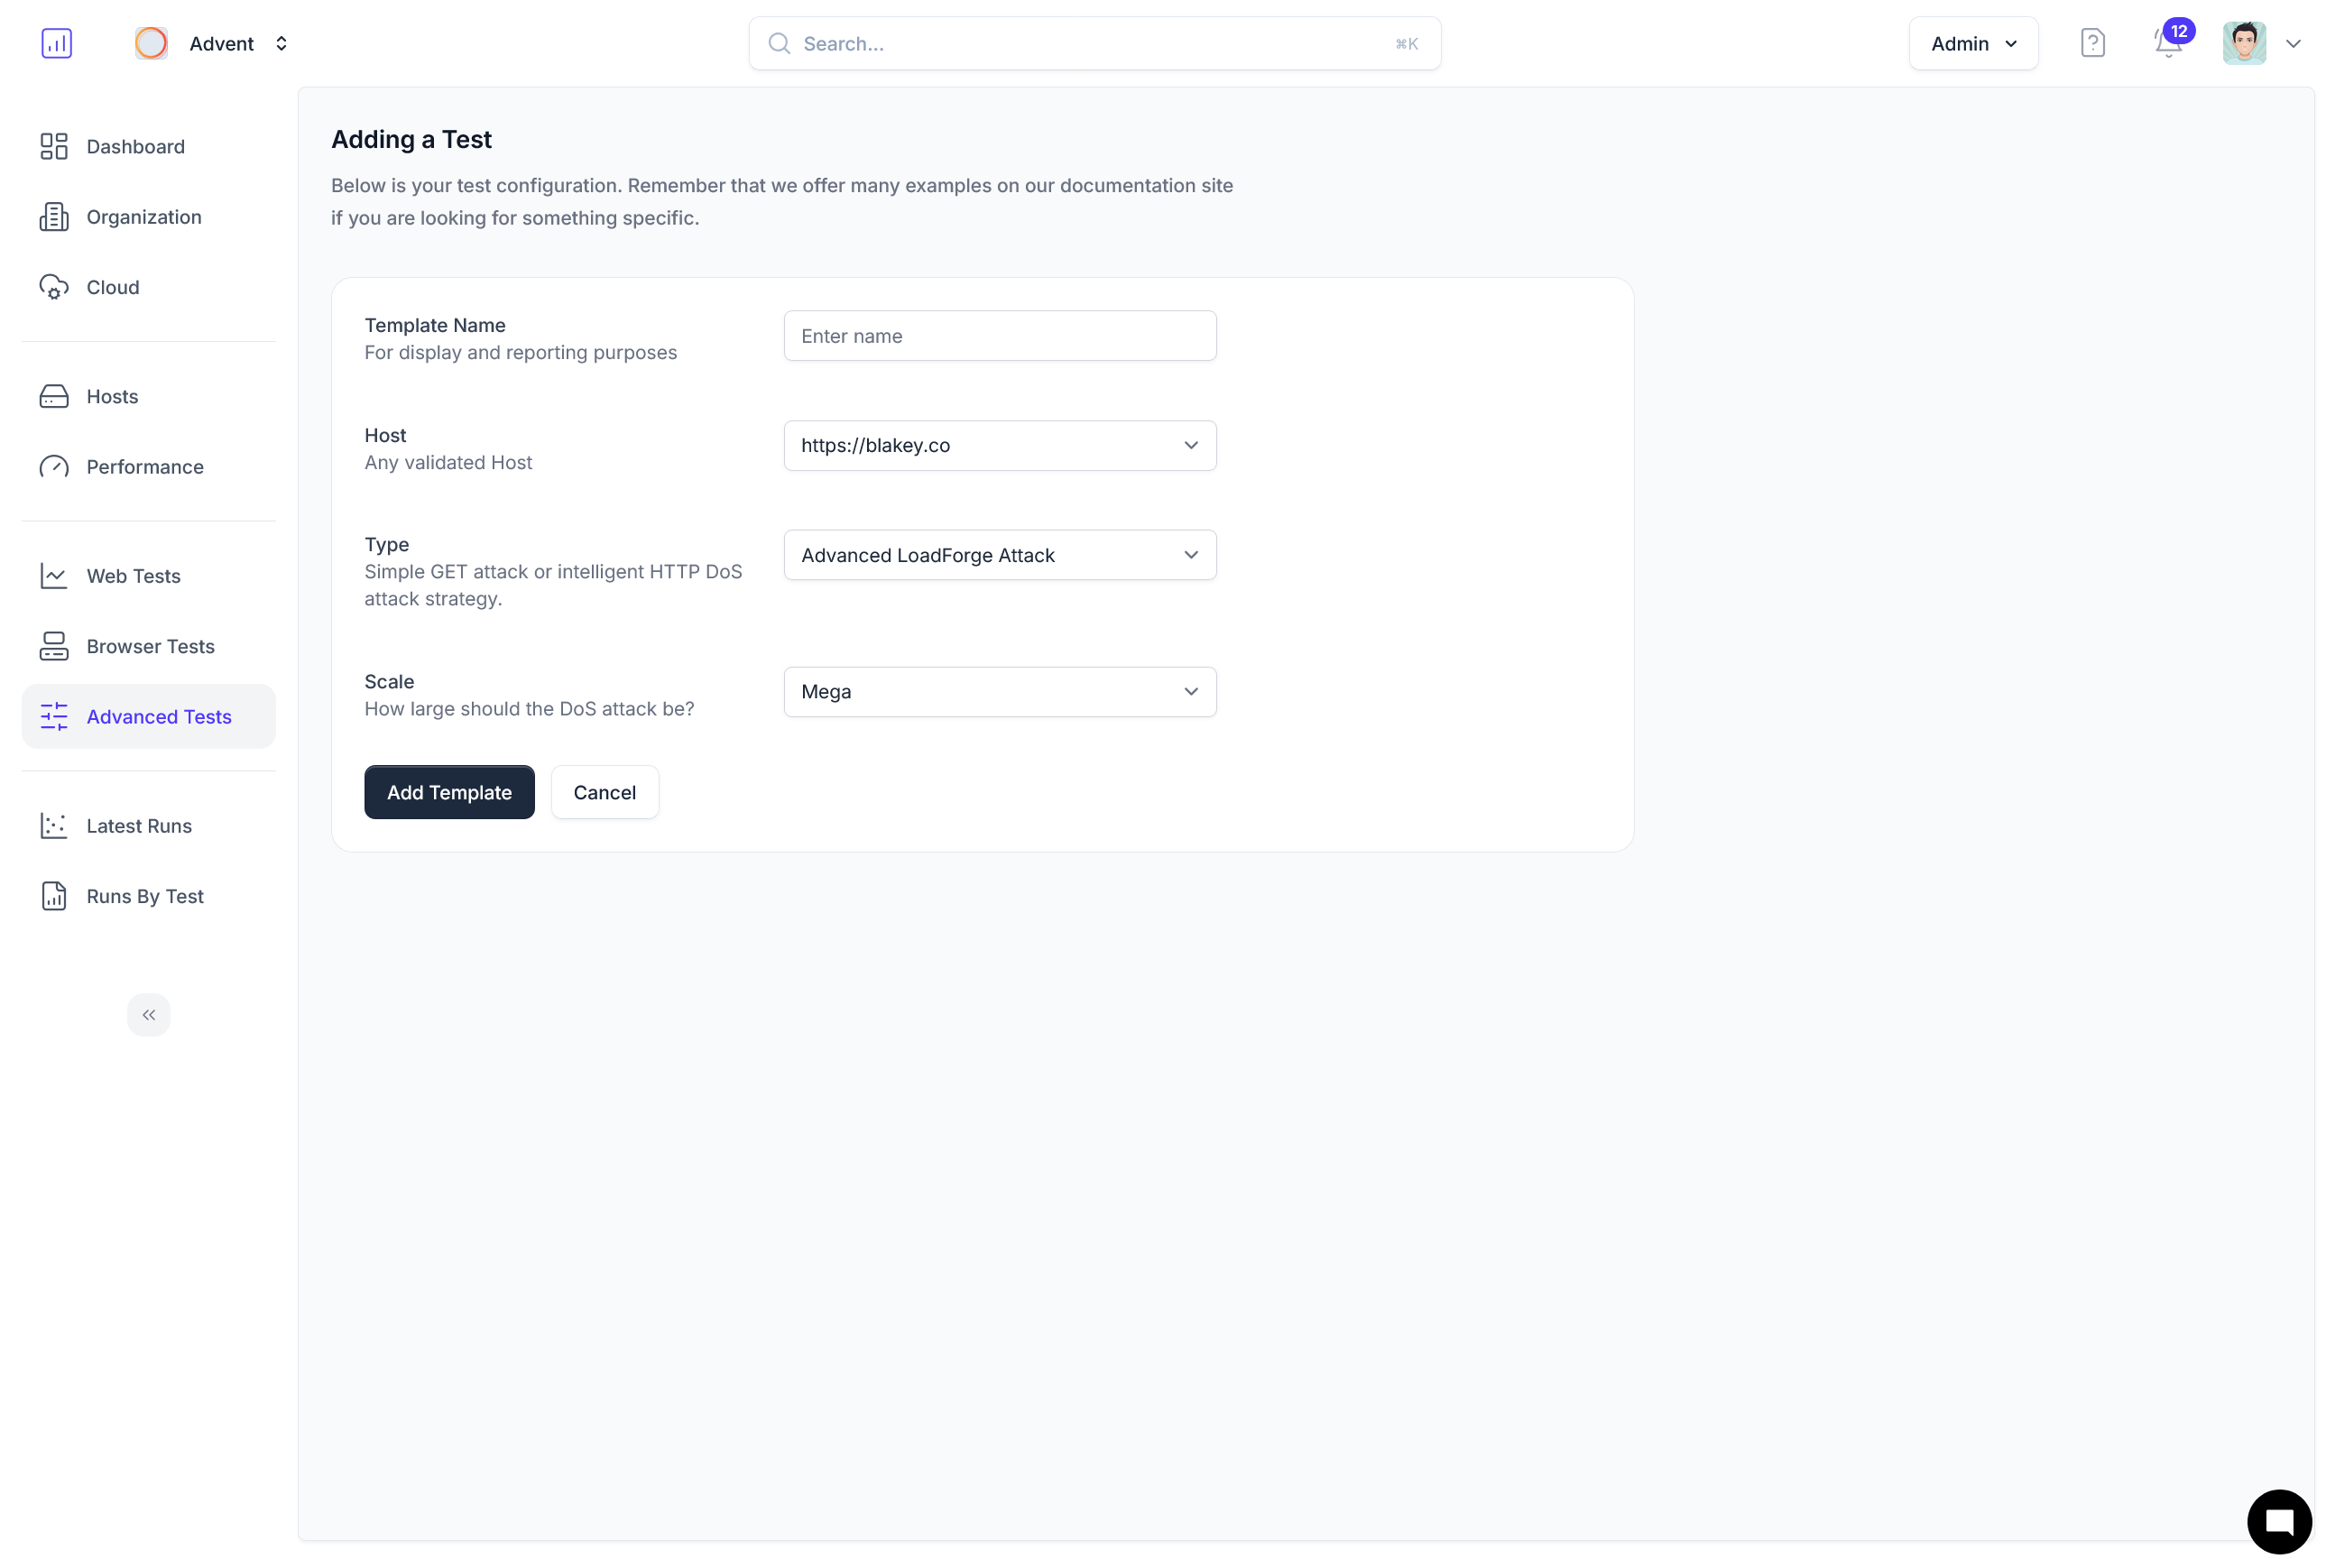Screen dimensions: 2326x1568
Task: Click the Browser Tests sidebar icon
Action: [54, 646]
